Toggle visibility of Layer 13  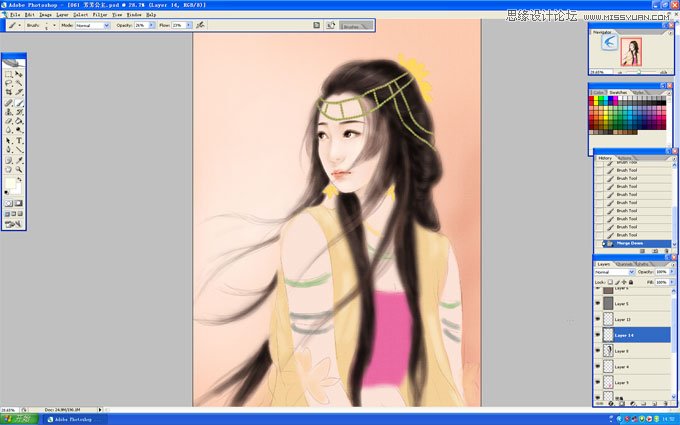click(x=597, y=319)
